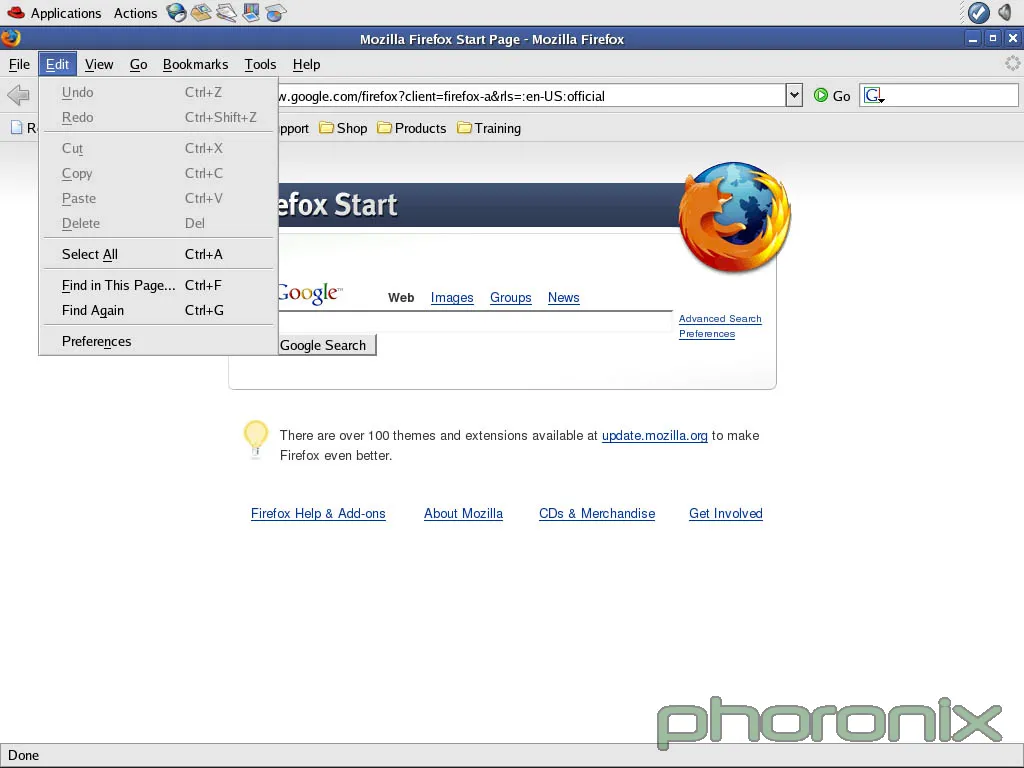Click the Back arrow in the navigation toolbar
1024x768 pixels.
tap(18, 95)
